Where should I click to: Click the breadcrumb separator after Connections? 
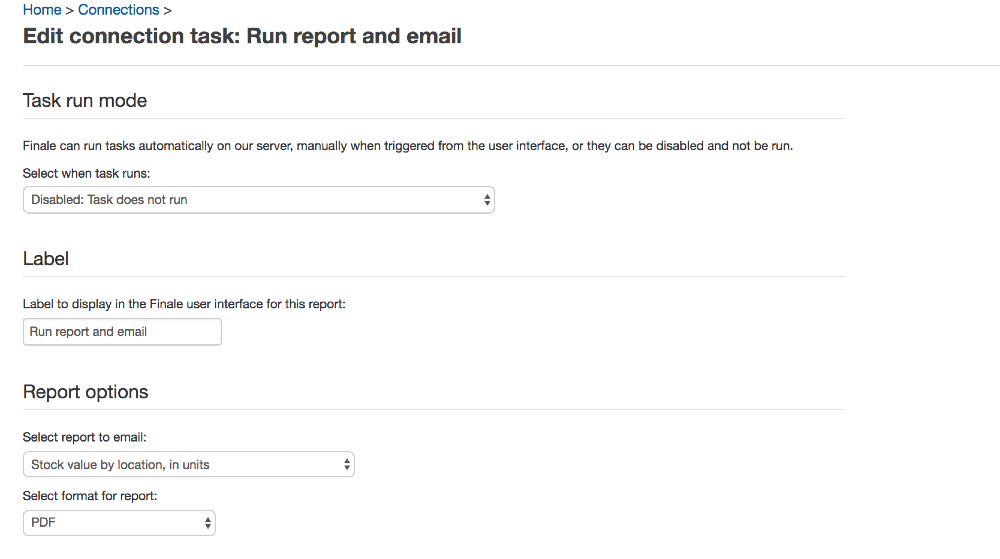168,11
